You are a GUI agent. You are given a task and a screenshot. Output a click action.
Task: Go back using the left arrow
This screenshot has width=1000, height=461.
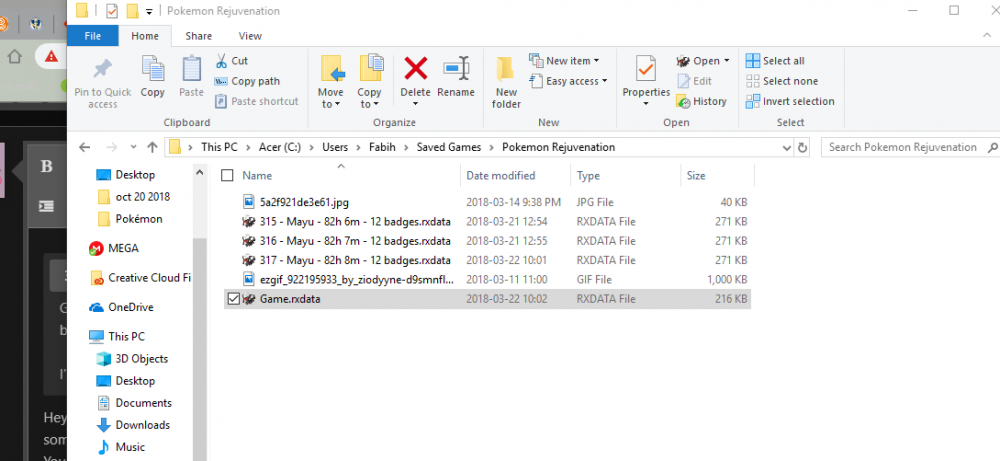[x=84, y=147]
